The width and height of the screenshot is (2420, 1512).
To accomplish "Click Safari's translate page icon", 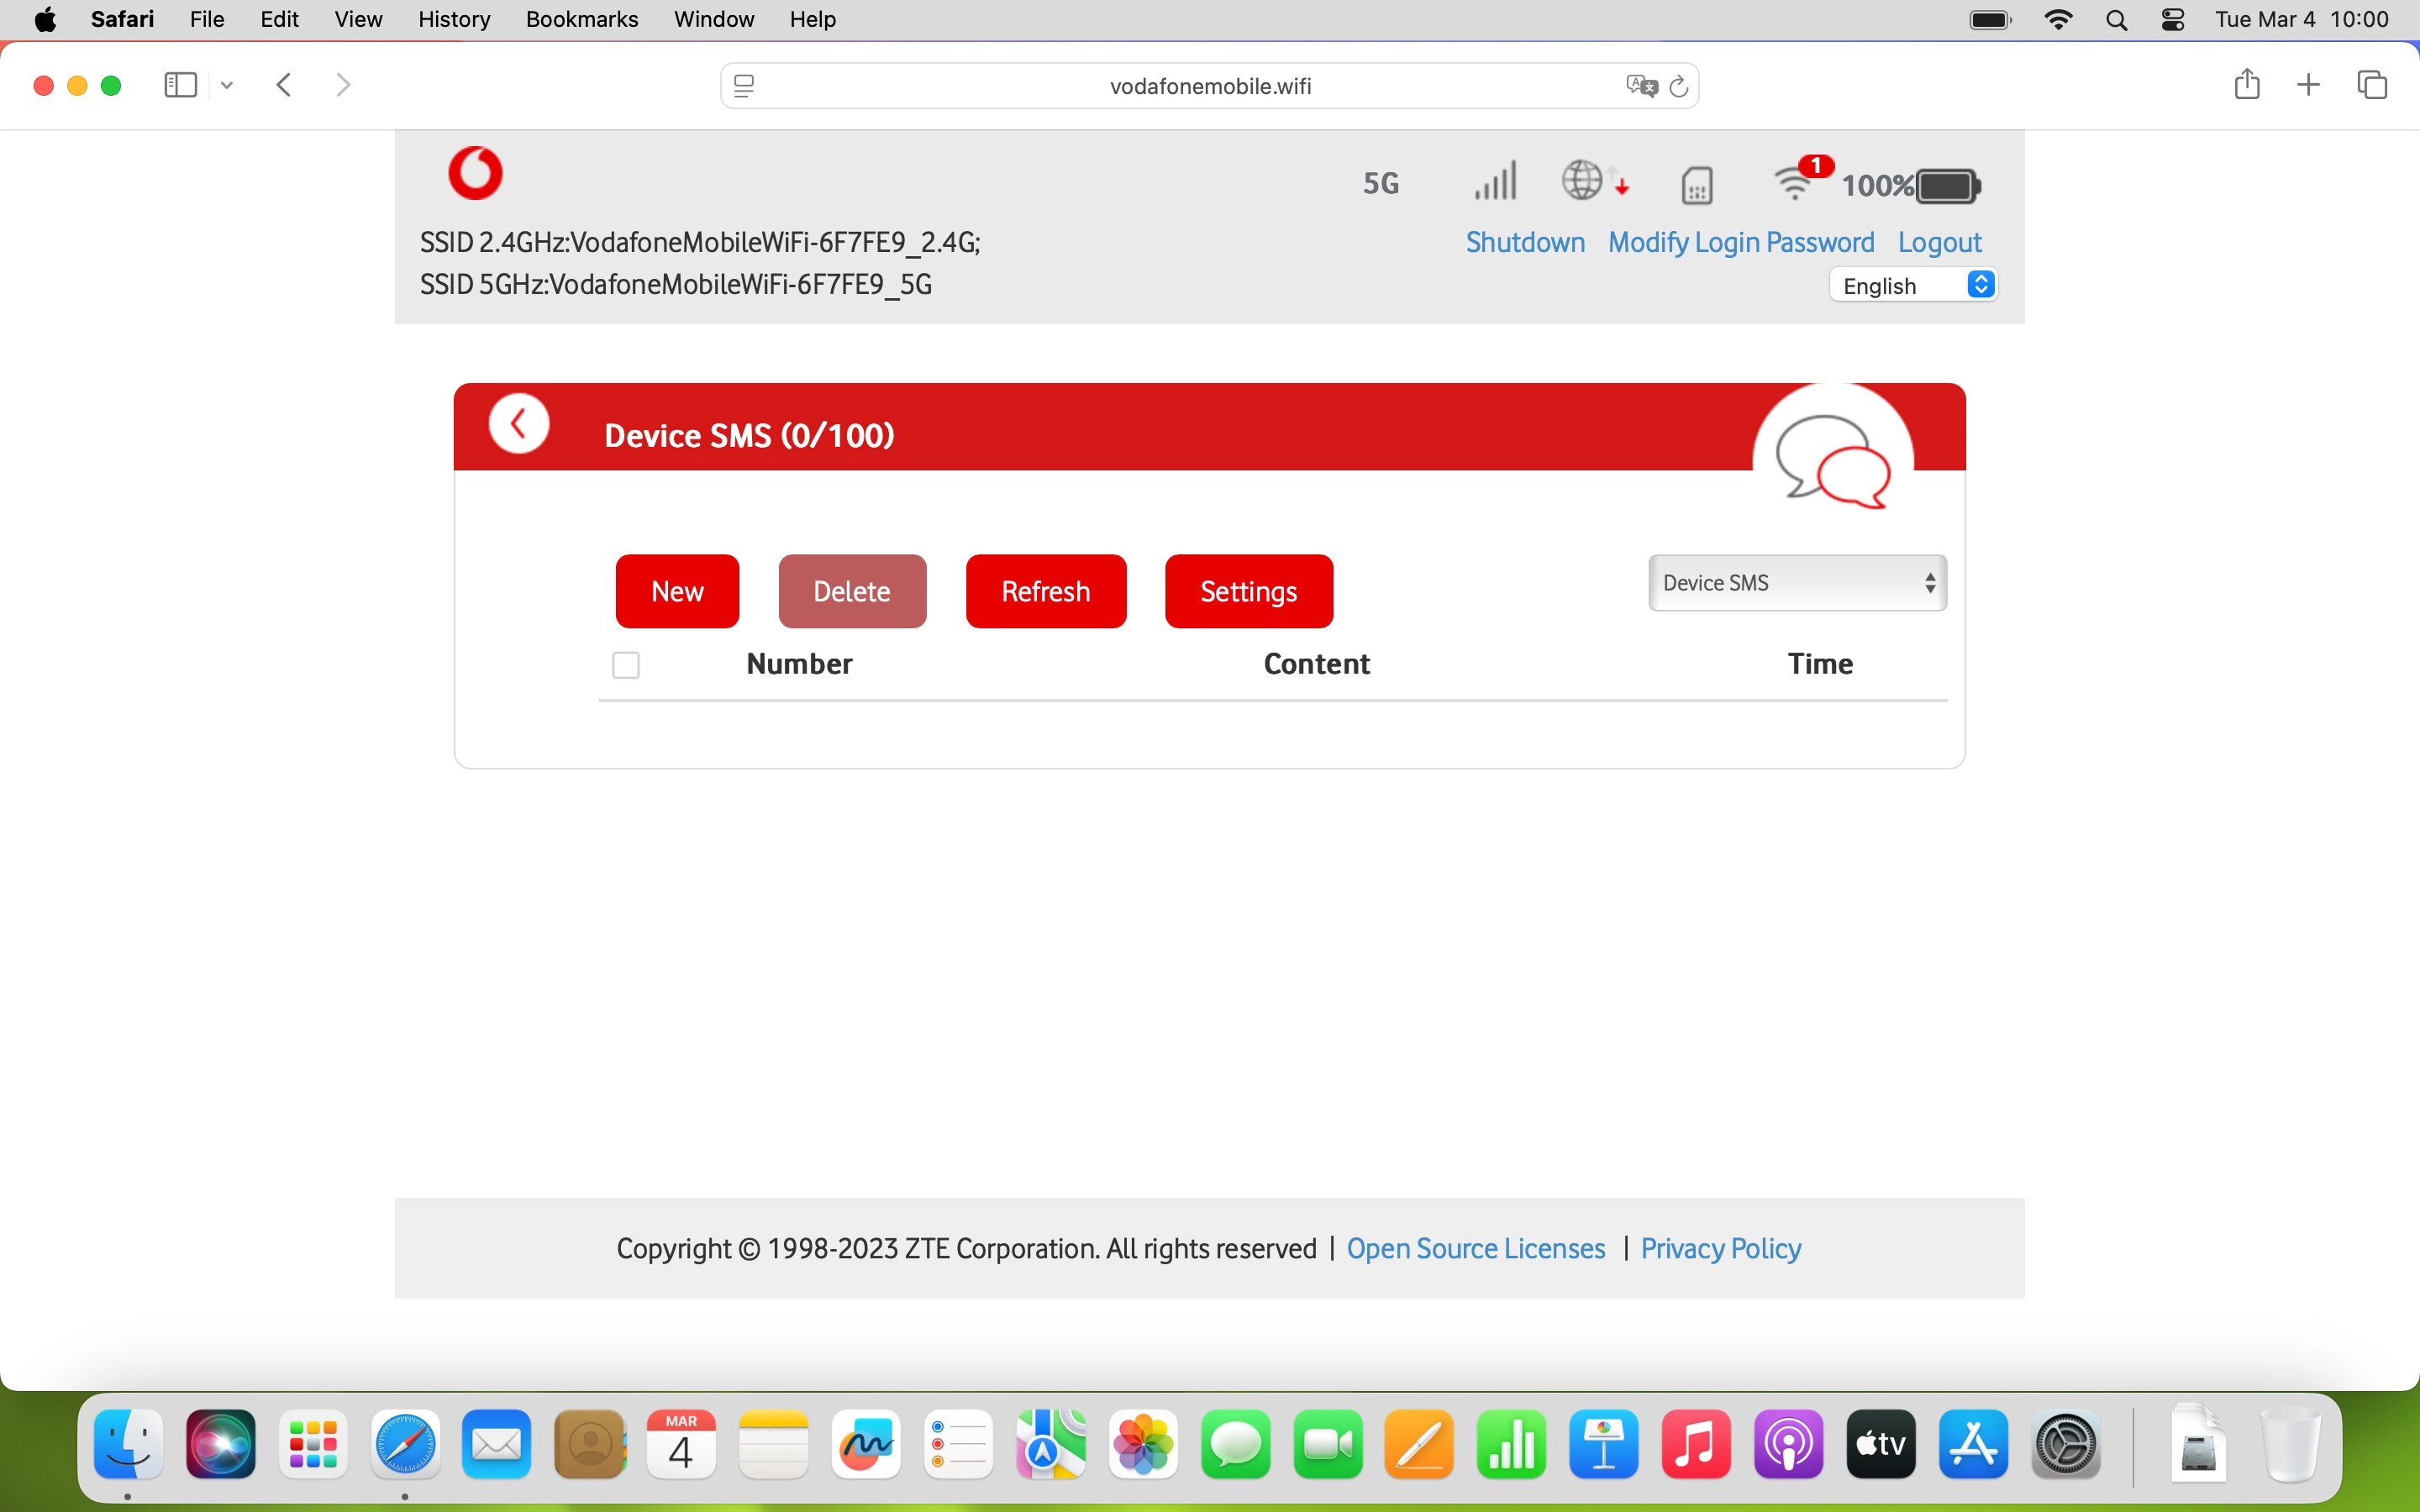I will 1640,86.
